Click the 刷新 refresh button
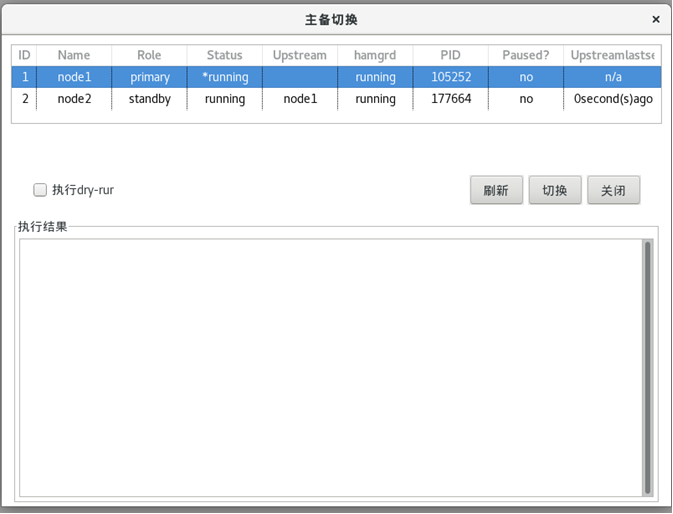This screenshot has width=673, height=514. pos(496,190)
